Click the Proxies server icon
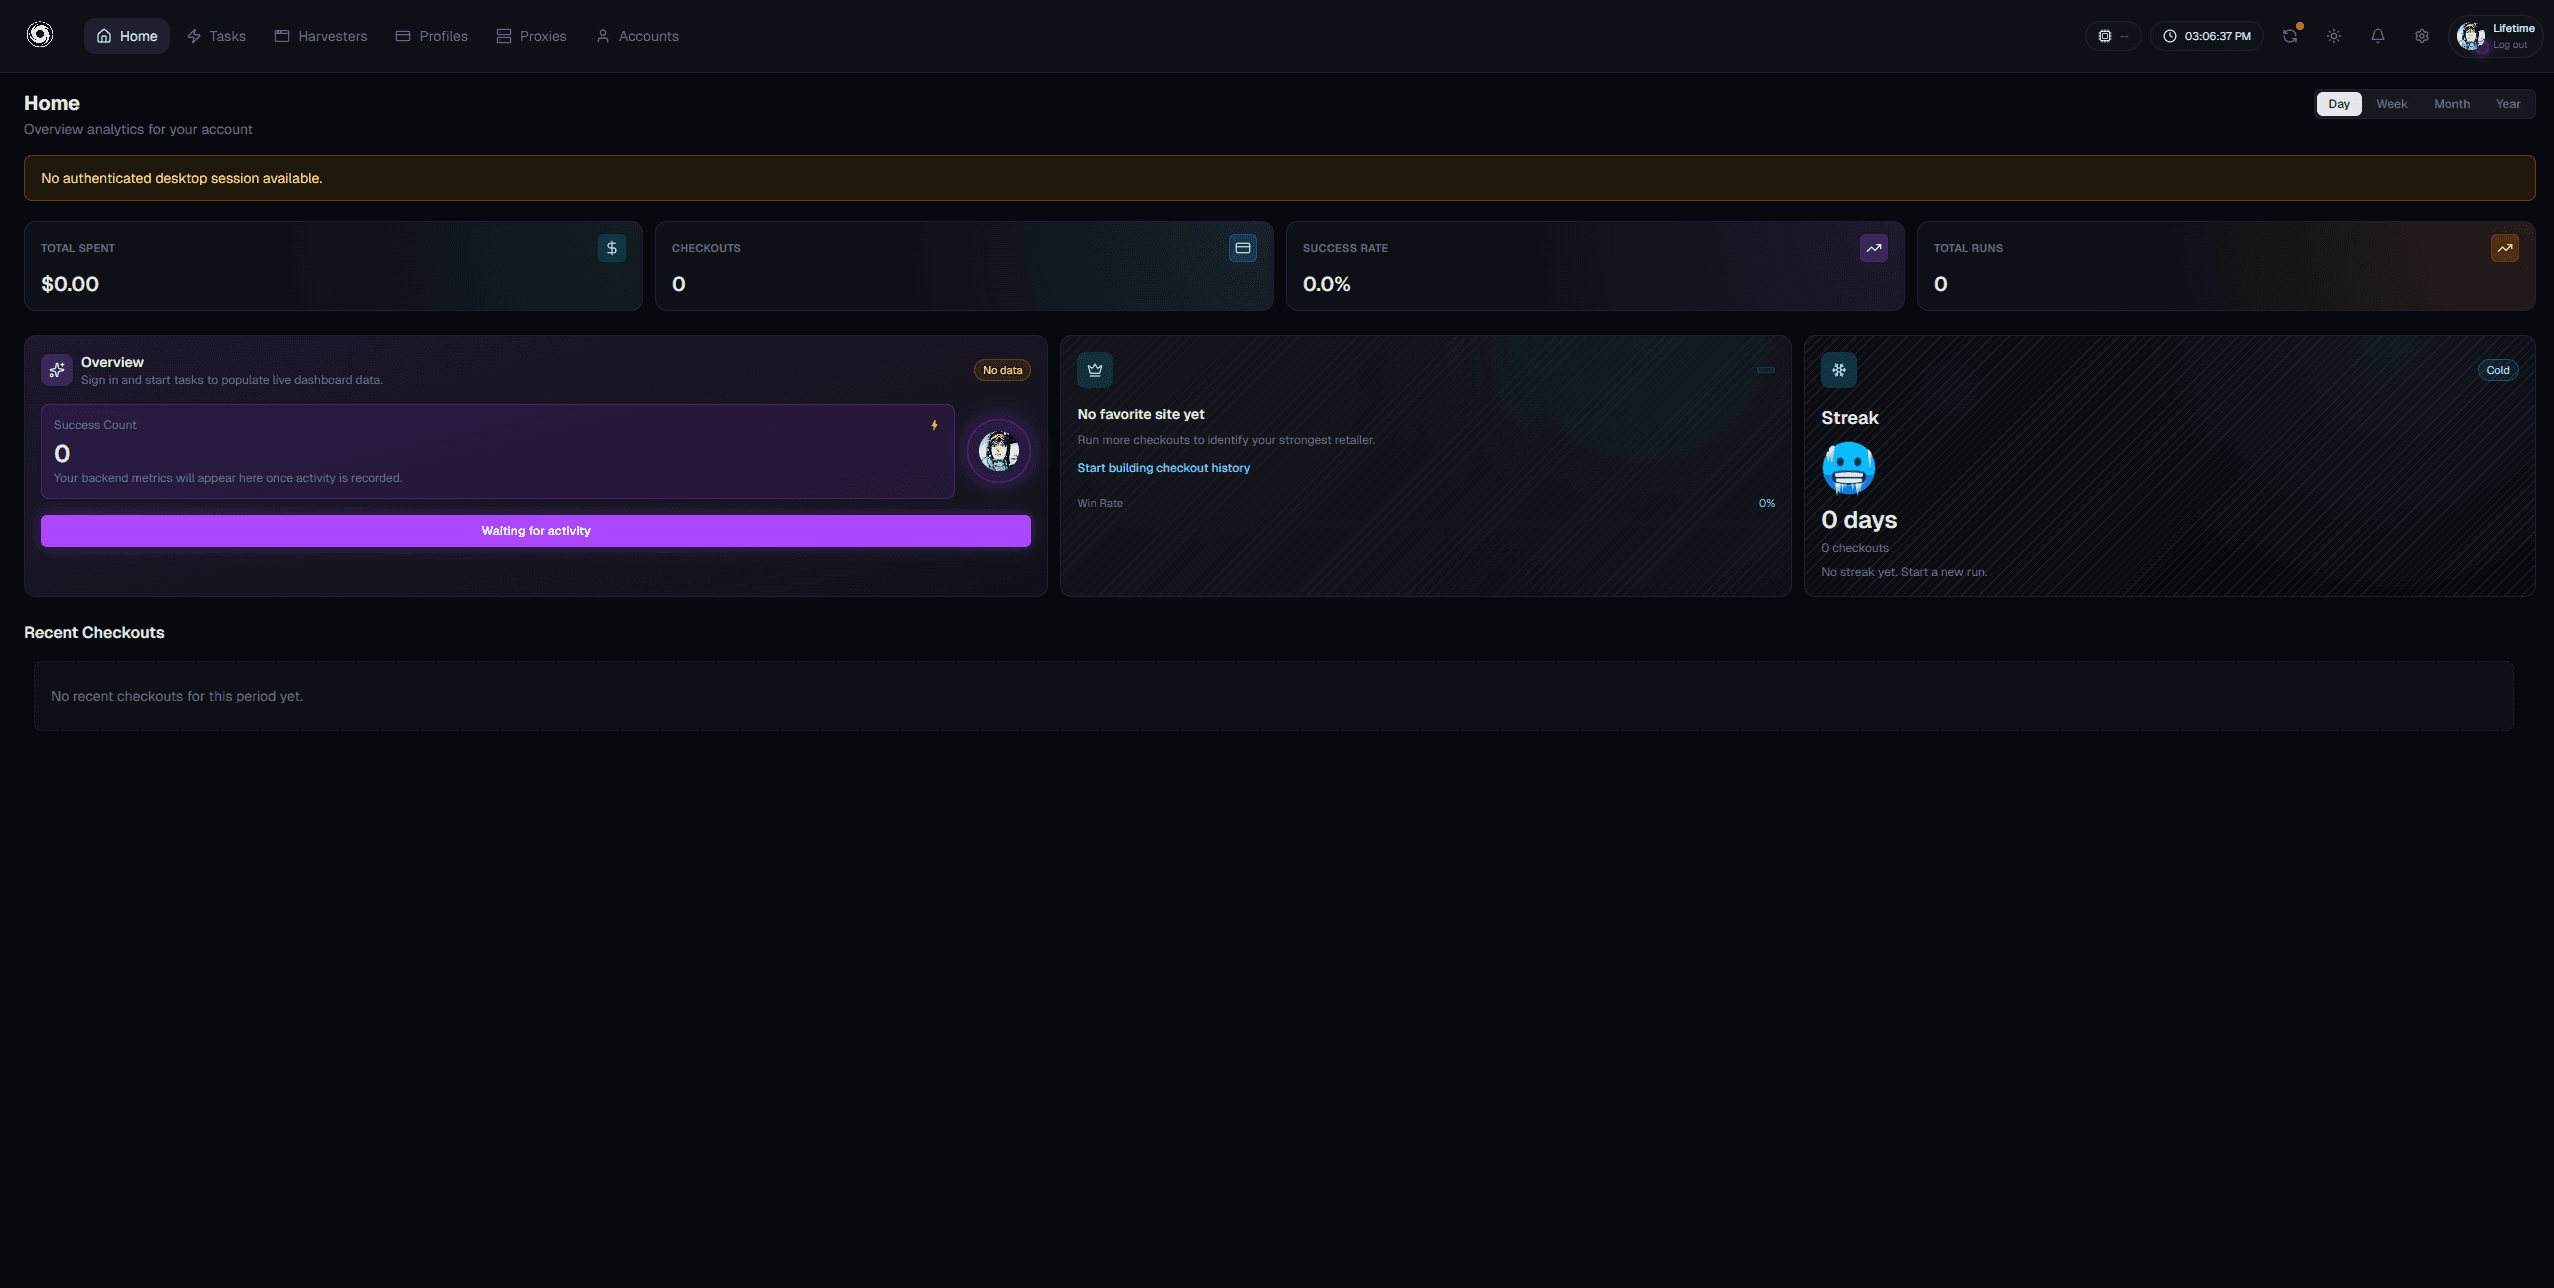The image size is (2554, 1288). (x=504, y=35)
